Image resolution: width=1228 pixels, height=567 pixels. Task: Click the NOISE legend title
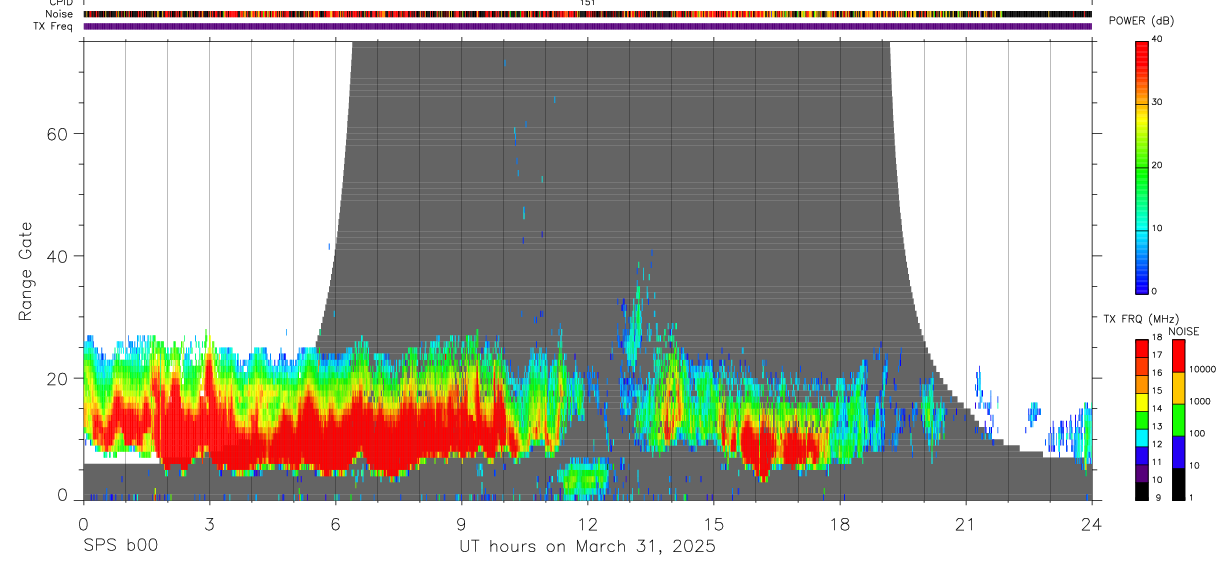(1183, 331)
